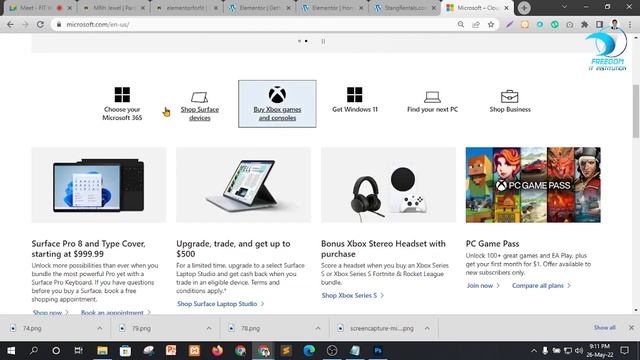This screenshot has height=360, width=640.
Task: Open a new browser tab
Action: pyautogui.click(x=524, y=8)
